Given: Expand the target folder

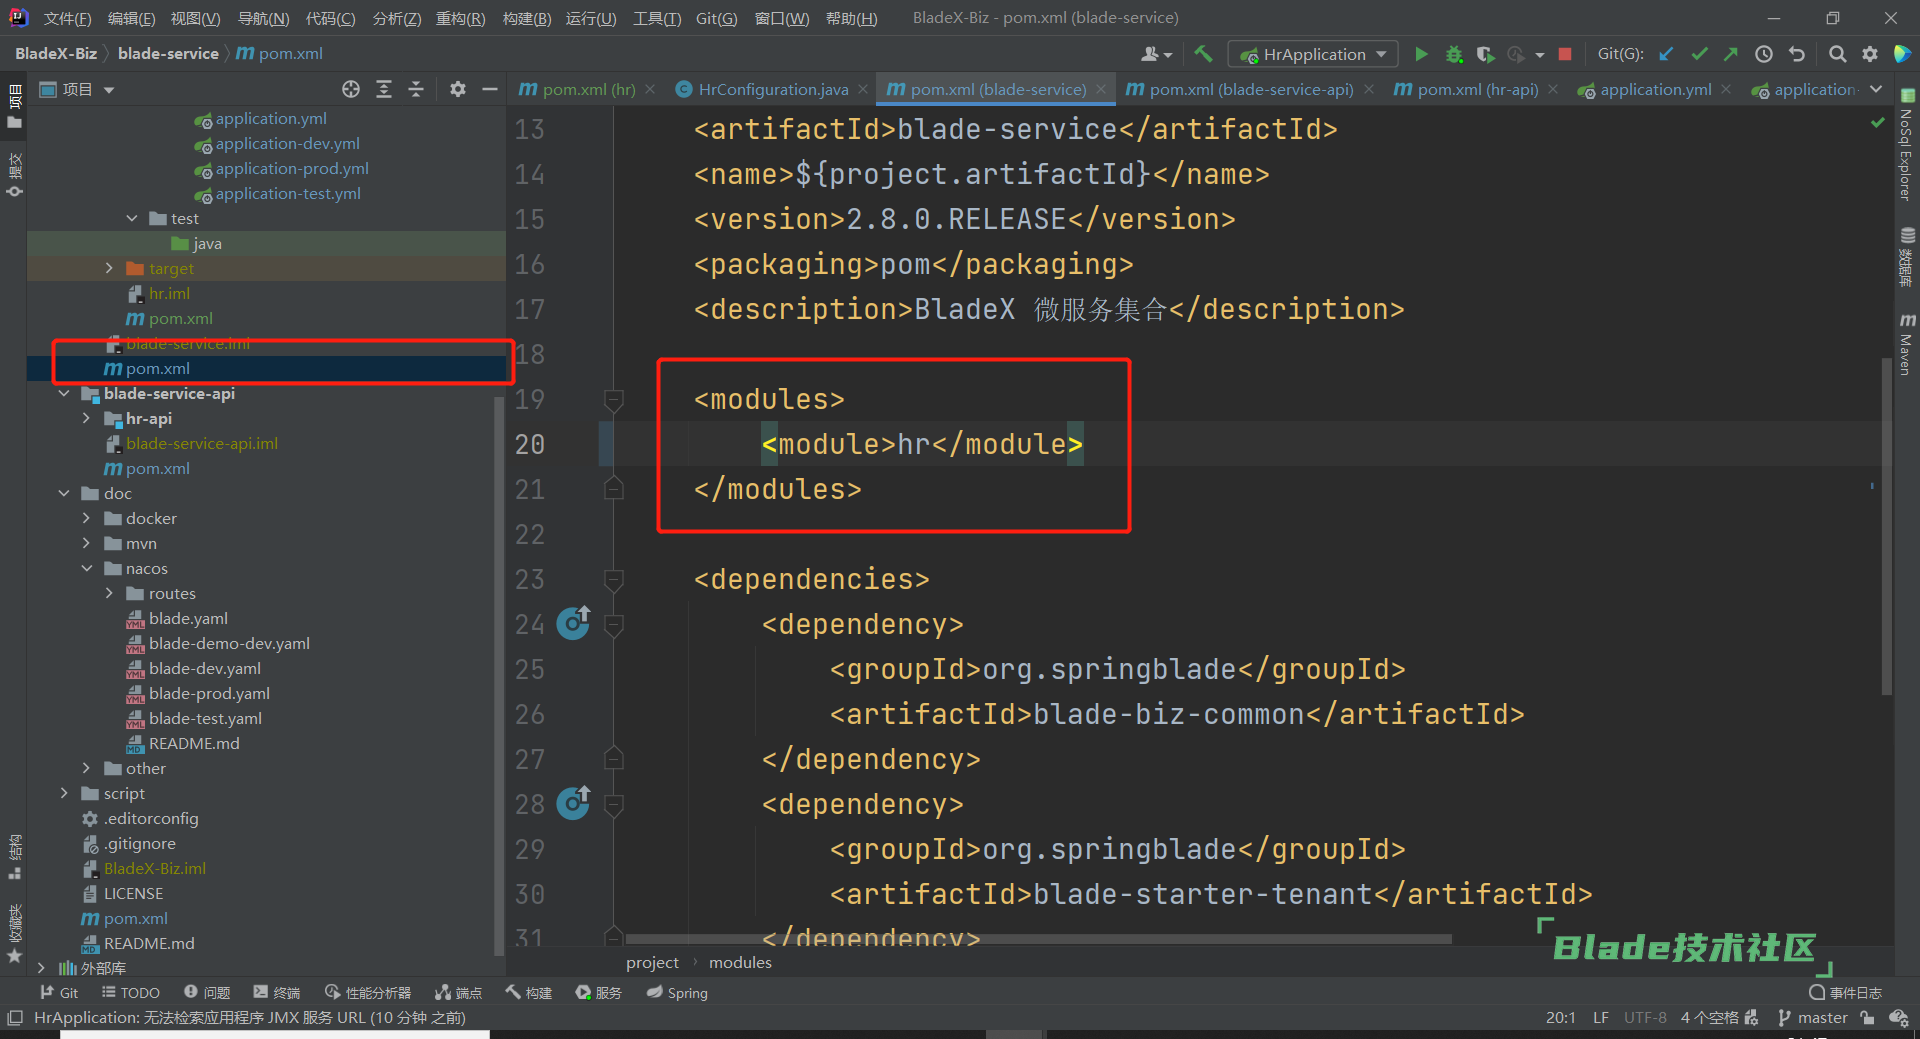Looking at the screenshot, I should click(x=109, y=268).
